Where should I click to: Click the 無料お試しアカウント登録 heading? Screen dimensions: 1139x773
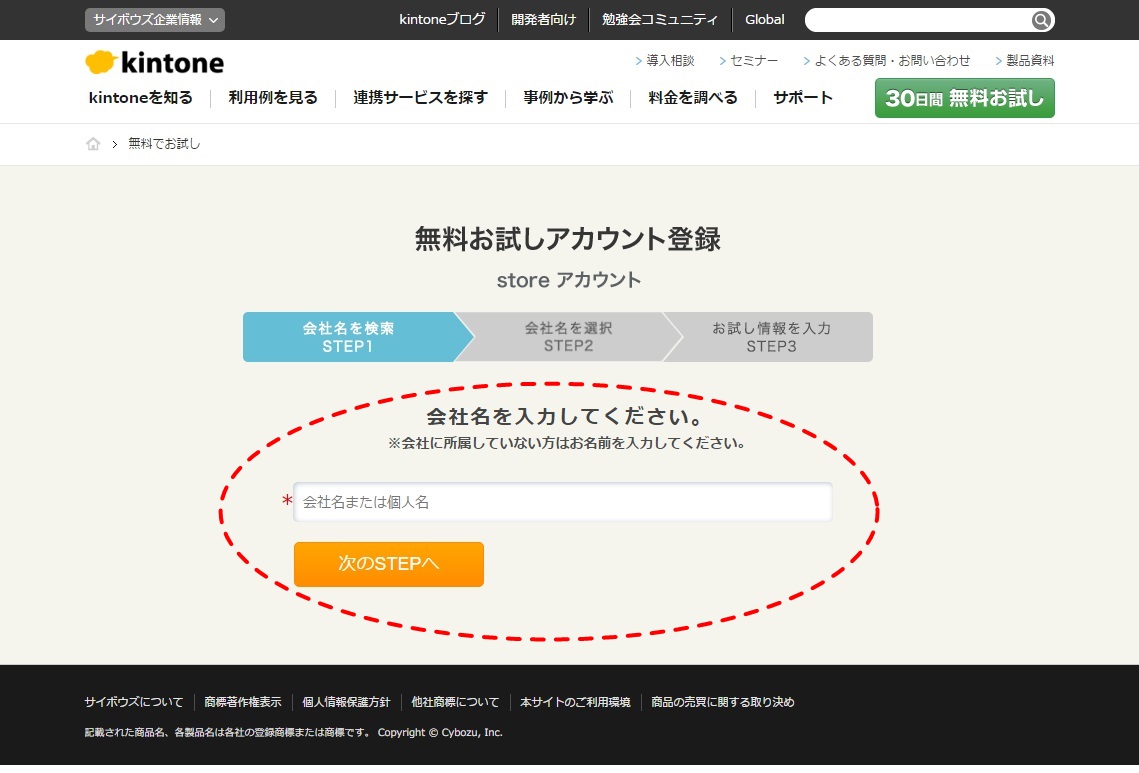(x=568, y=239)
